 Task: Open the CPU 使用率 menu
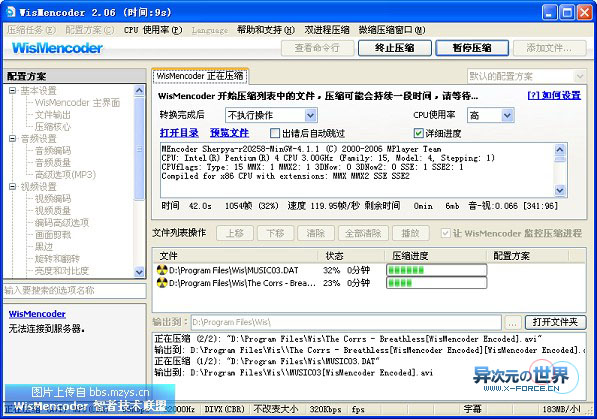point(153,30)
